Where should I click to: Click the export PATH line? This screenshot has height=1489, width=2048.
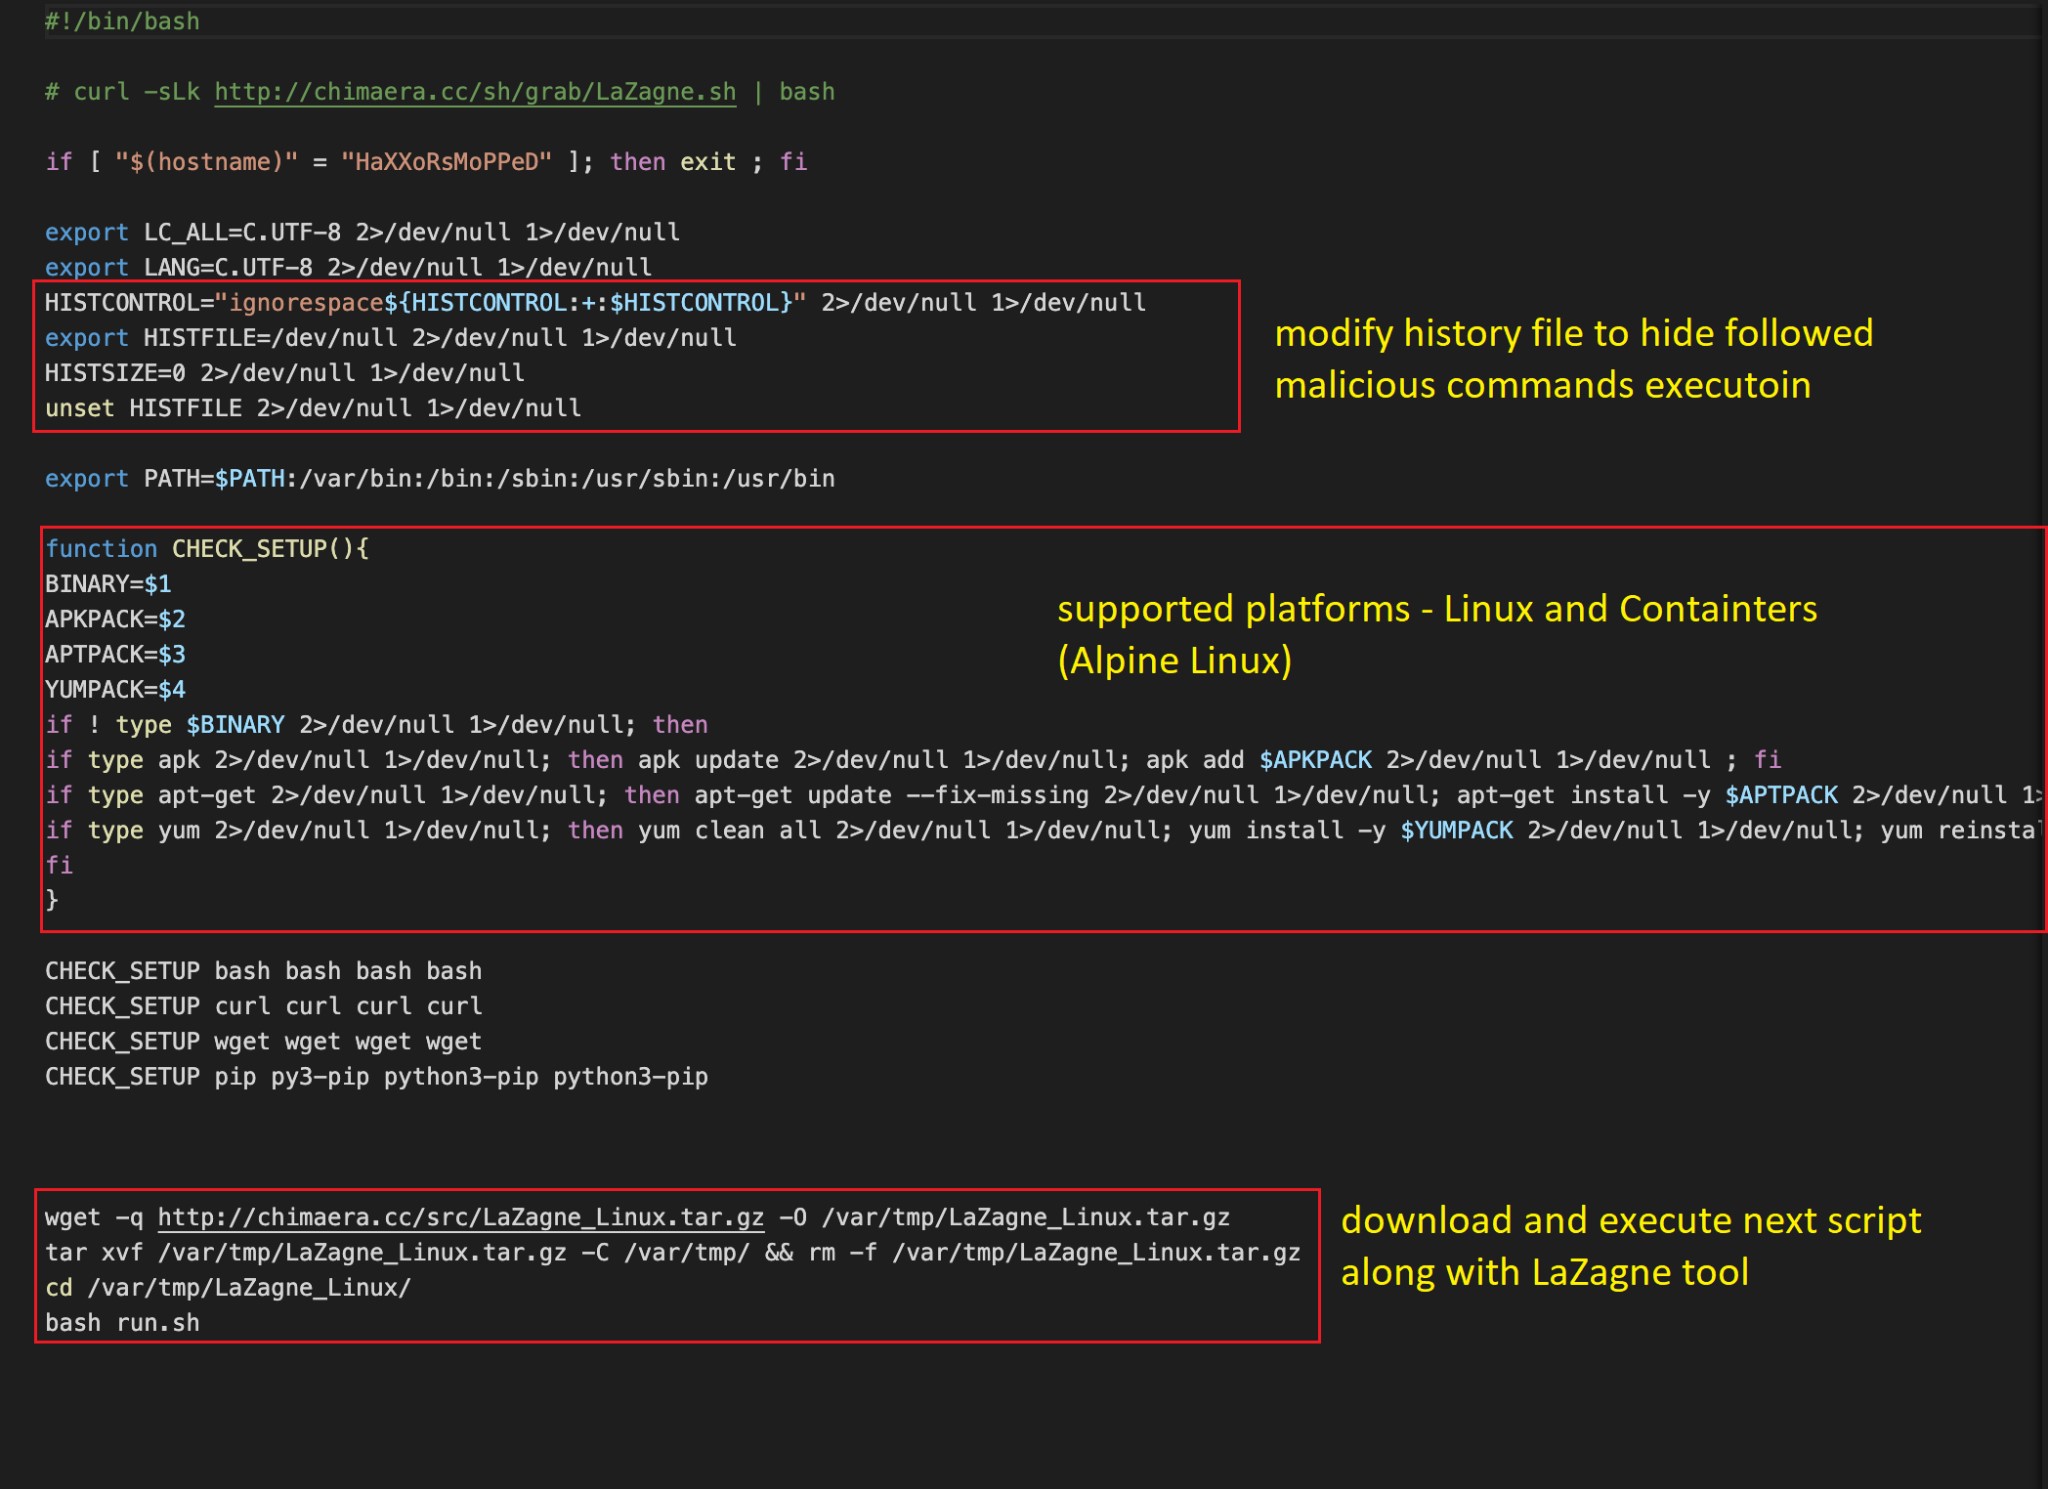pos(440,479)
